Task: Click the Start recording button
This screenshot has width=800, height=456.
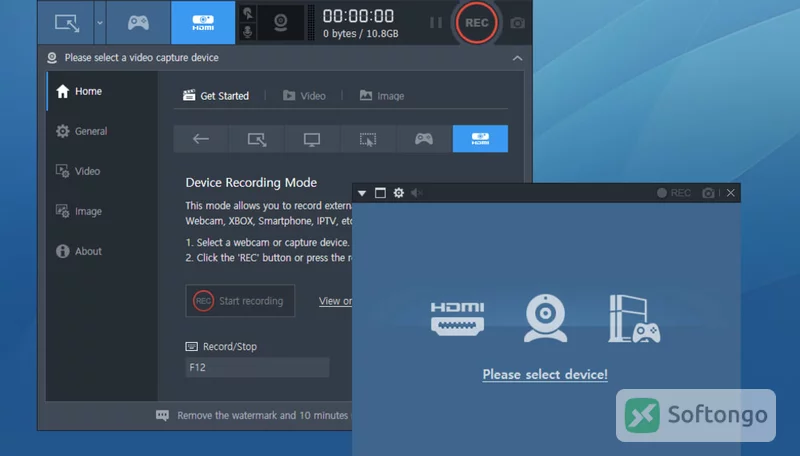Action: click(240, 301)
